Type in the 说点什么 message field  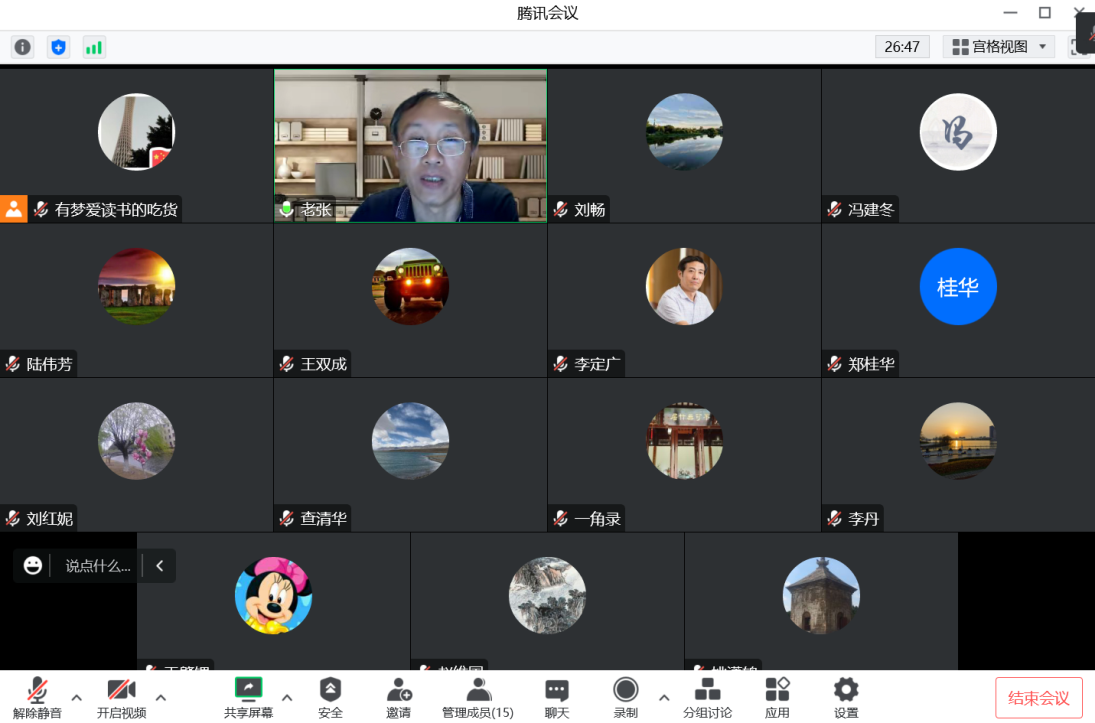point(97,566)
